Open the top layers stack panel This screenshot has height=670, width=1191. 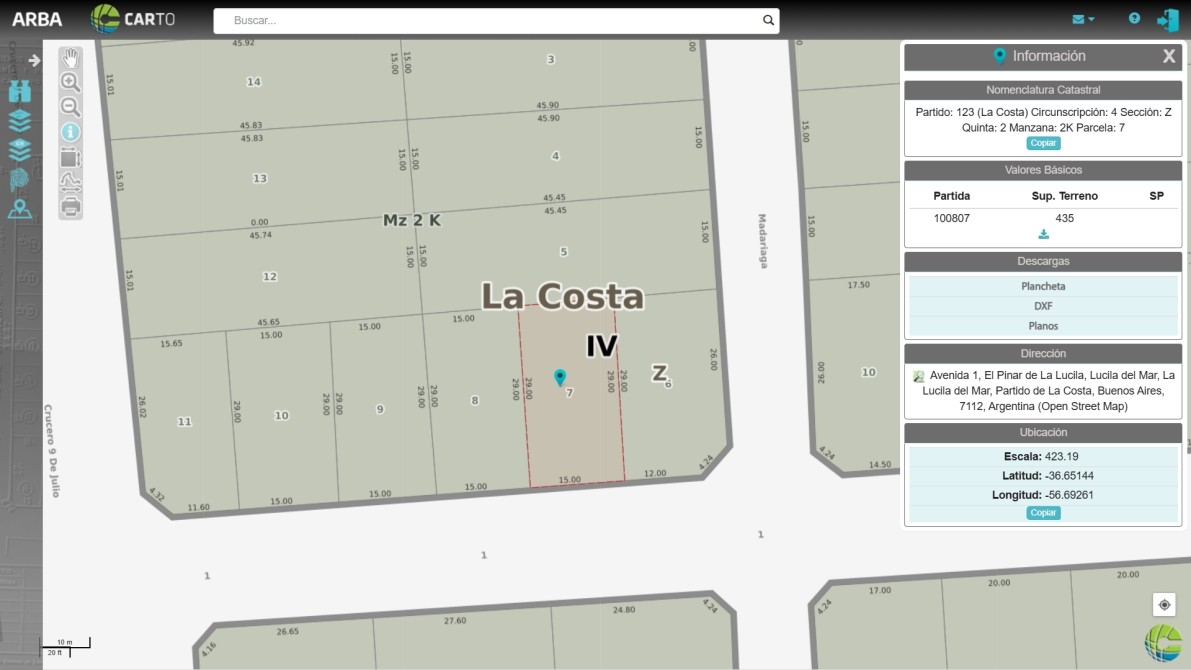point(20,120)
